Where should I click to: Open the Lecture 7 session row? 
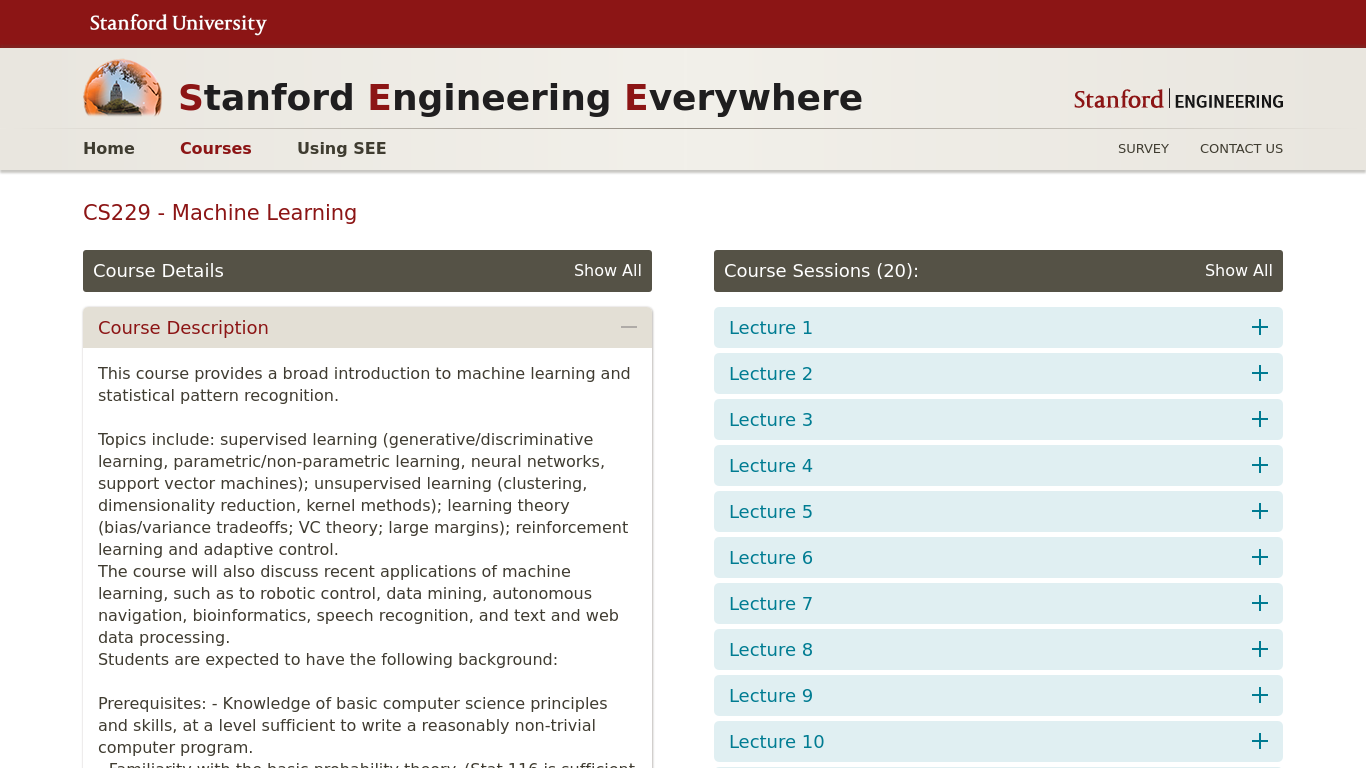998,603
